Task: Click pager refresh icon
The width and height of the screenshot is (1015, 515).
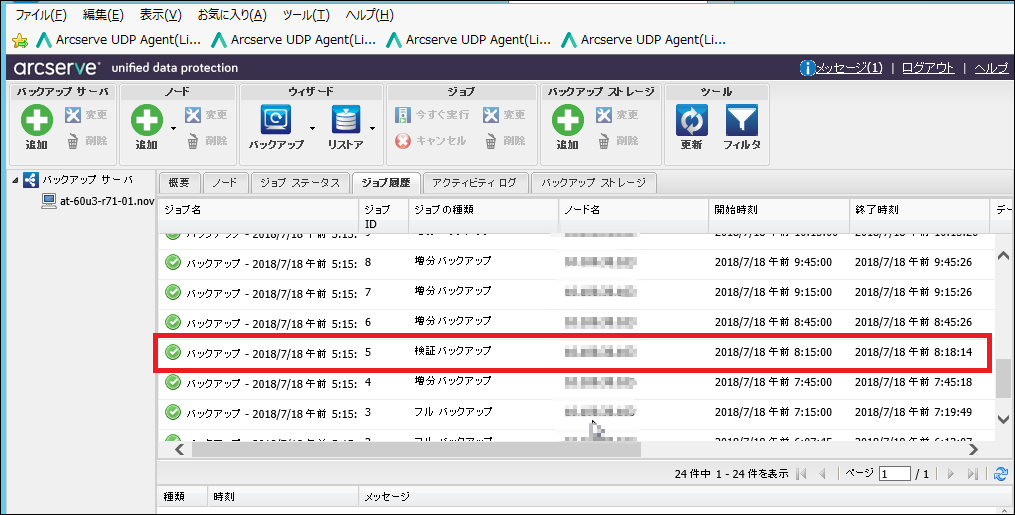Action: pos(1001,474)
